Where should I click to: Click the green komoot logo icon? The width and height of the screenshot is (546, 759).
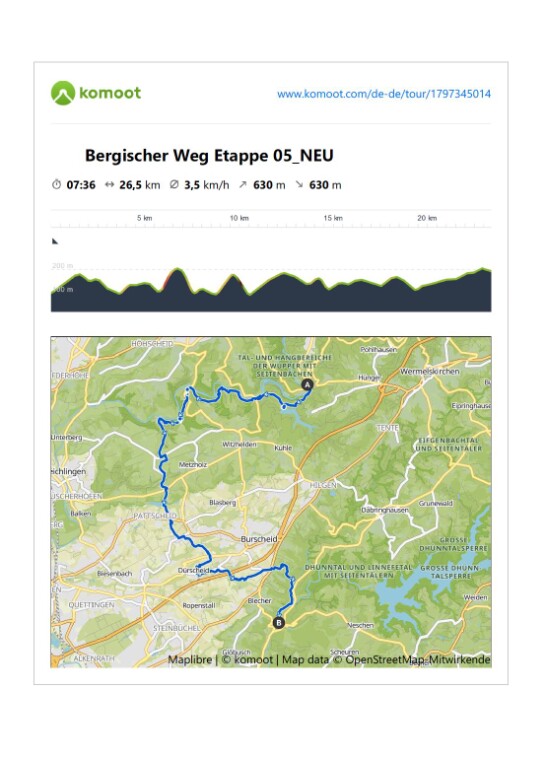(x=63, y=93)
